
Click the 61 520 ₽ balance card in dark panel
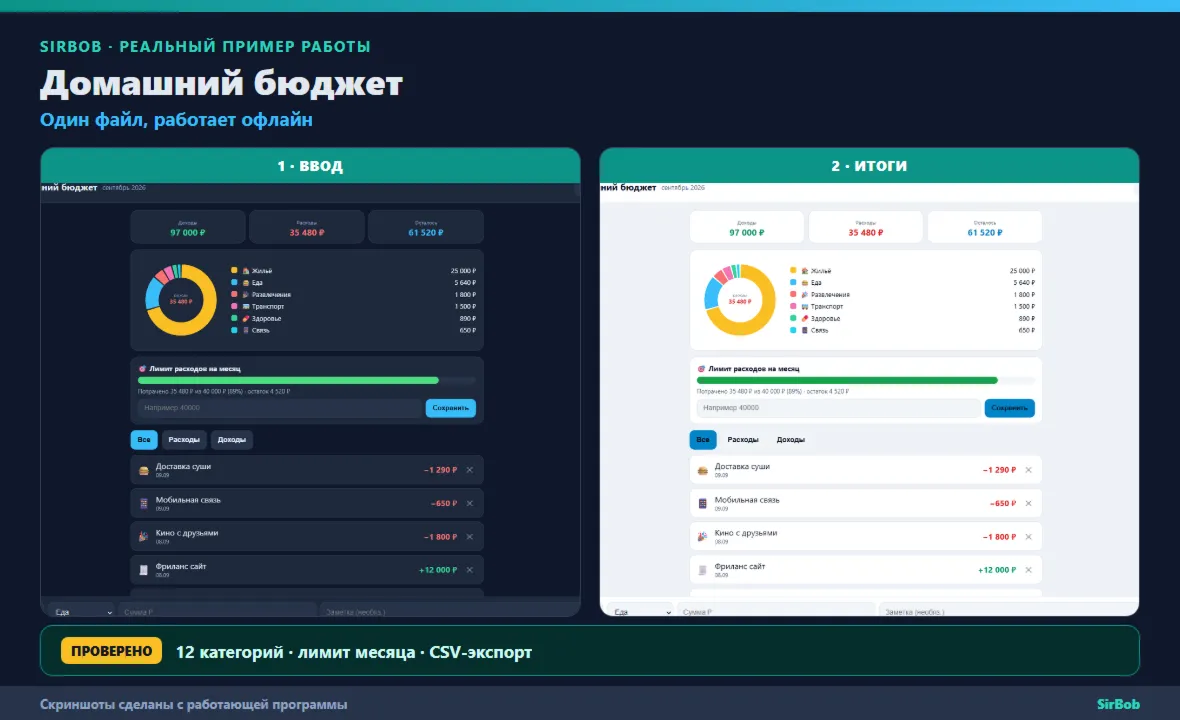[x=426, y=228]
